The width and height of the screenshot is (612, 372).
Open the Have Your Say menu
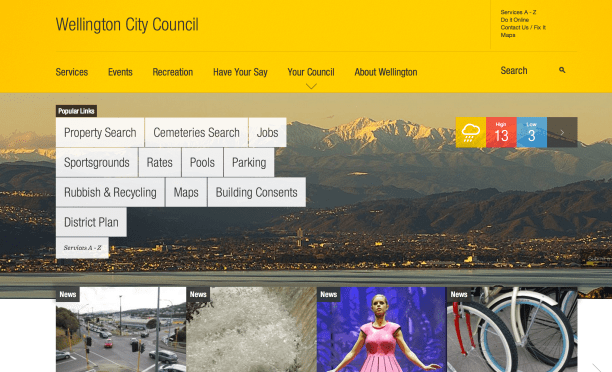(240, 72)
